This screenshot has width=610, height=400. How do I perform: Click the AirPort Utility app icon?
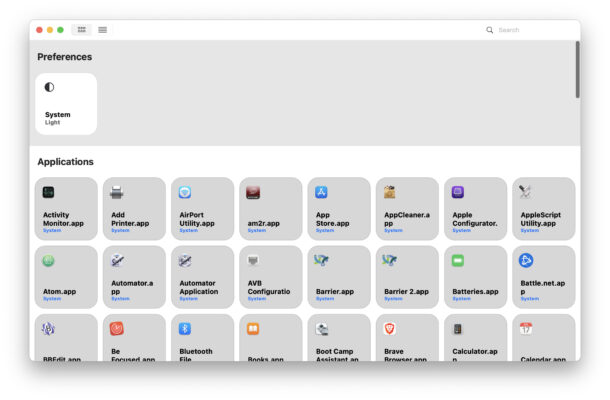click(x=185, y=192)
